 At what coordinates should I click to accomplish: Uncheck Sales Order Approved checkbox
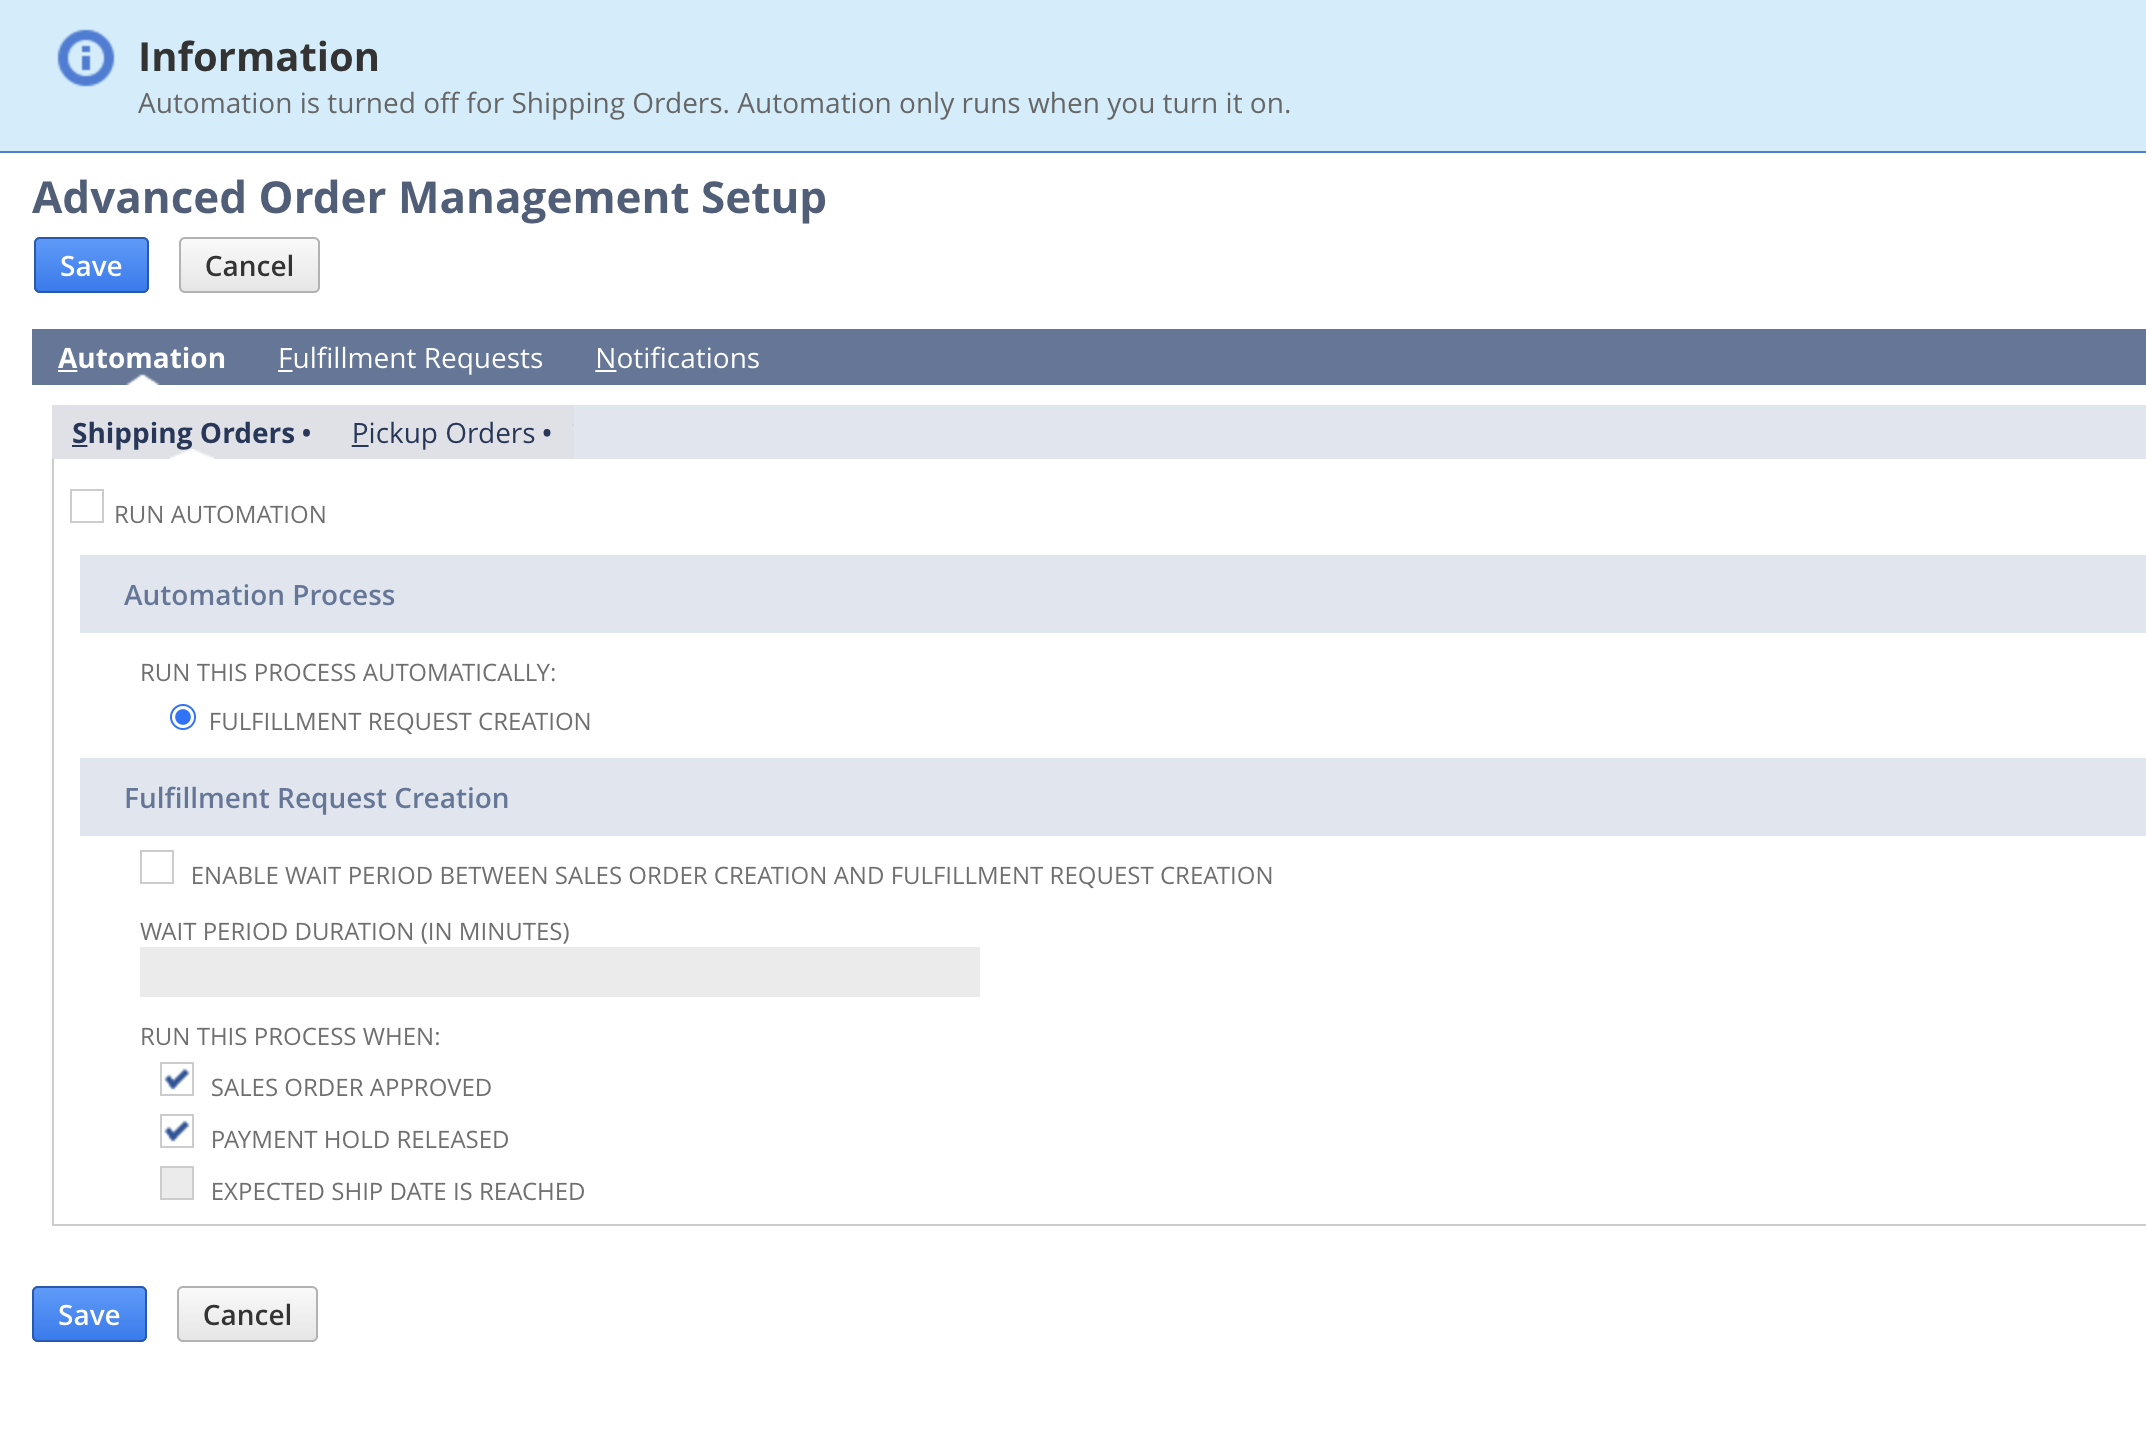177,1079
